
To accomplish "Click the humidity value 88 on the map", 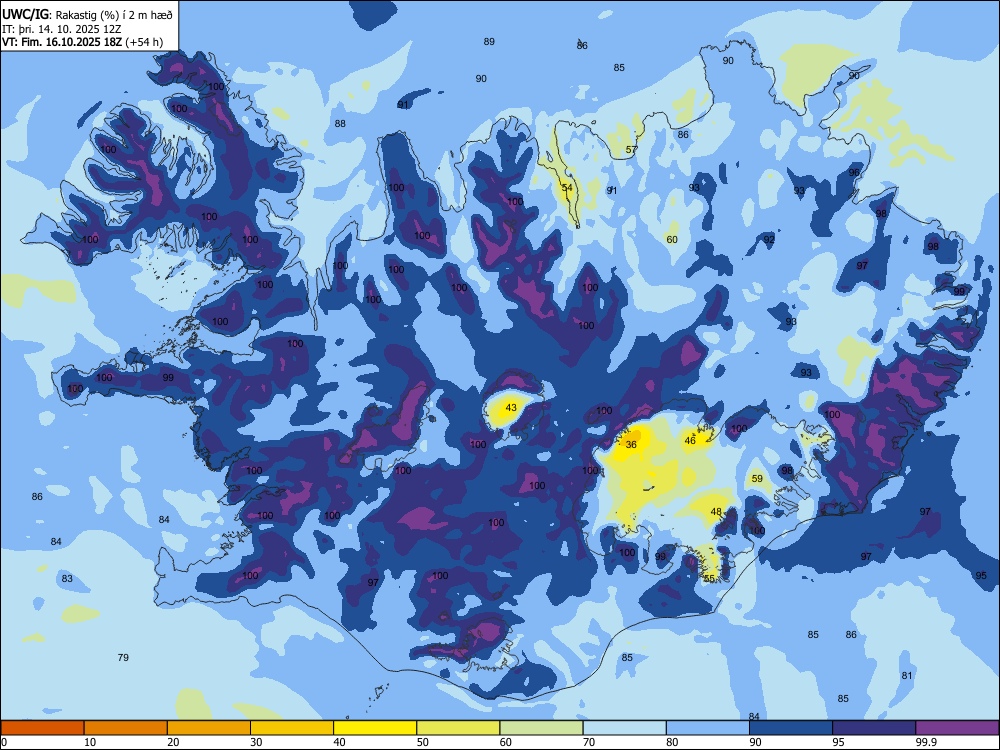I will coord(340,123).
